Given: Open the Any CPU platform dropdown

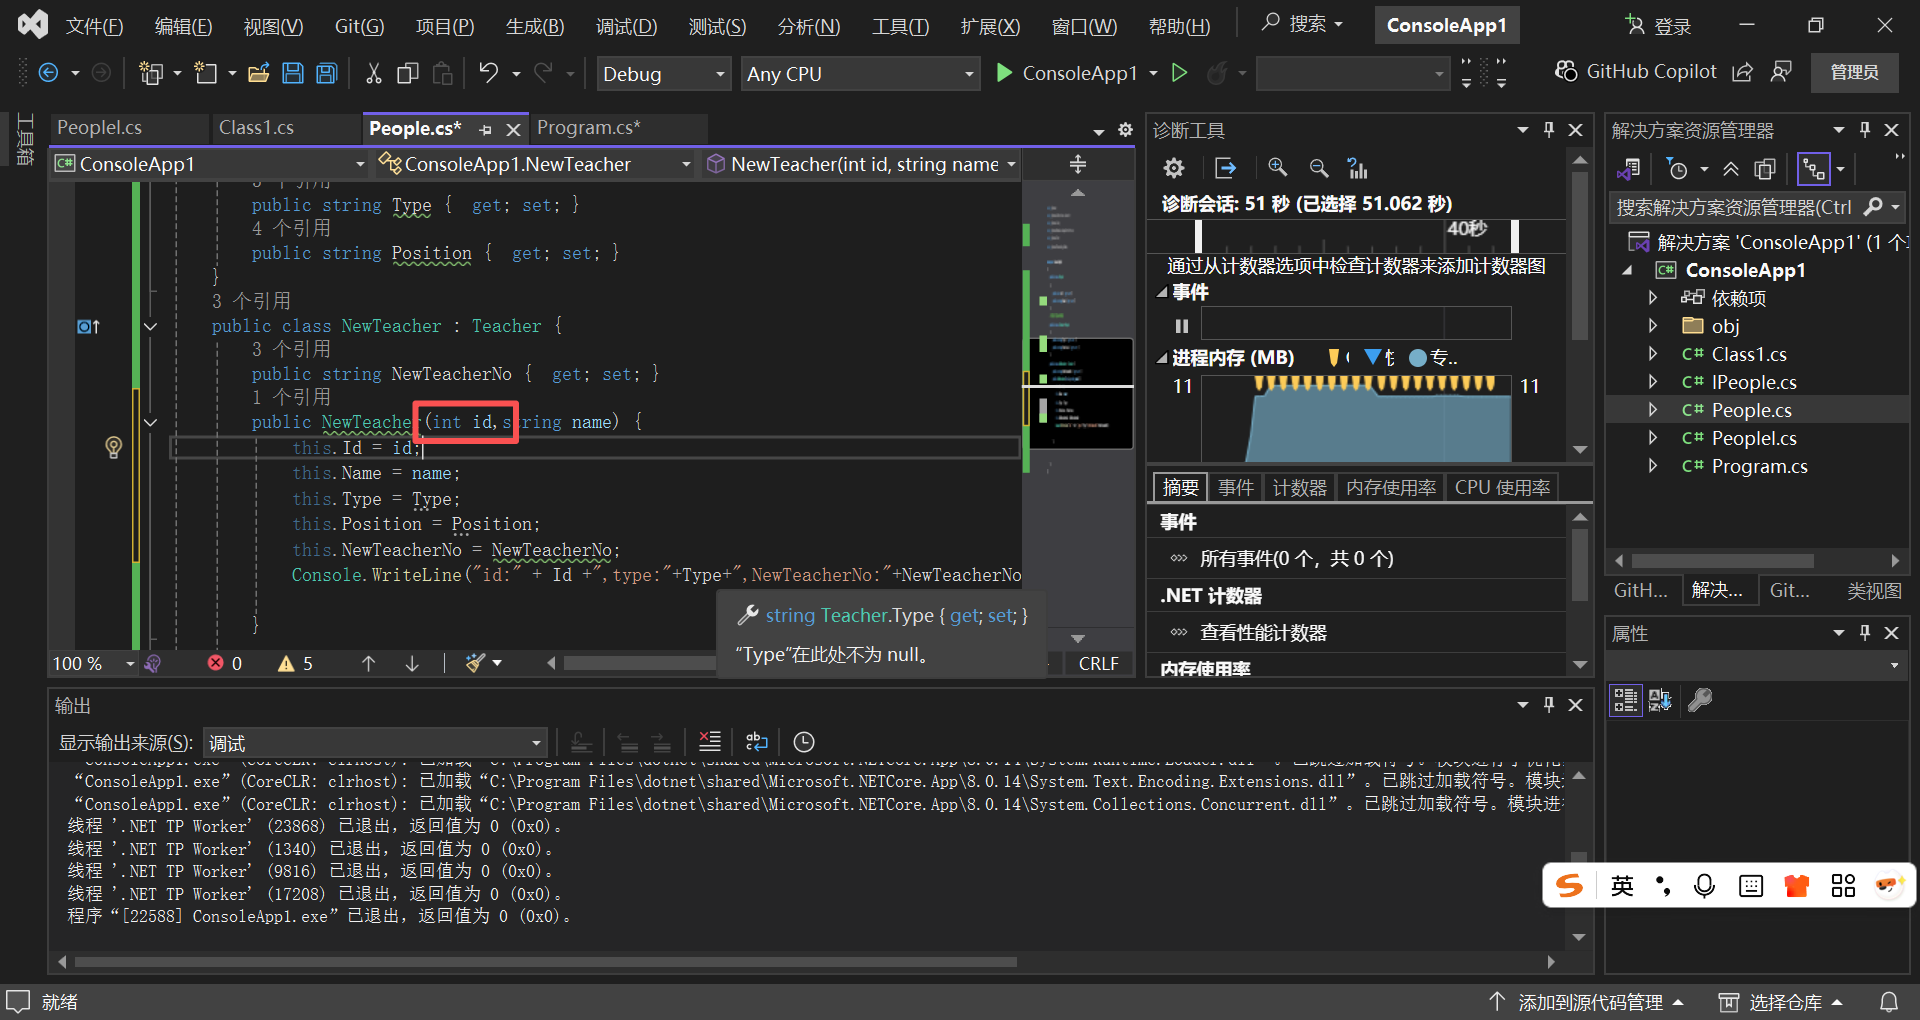Looking at the screenshot, I should point(860,74).
